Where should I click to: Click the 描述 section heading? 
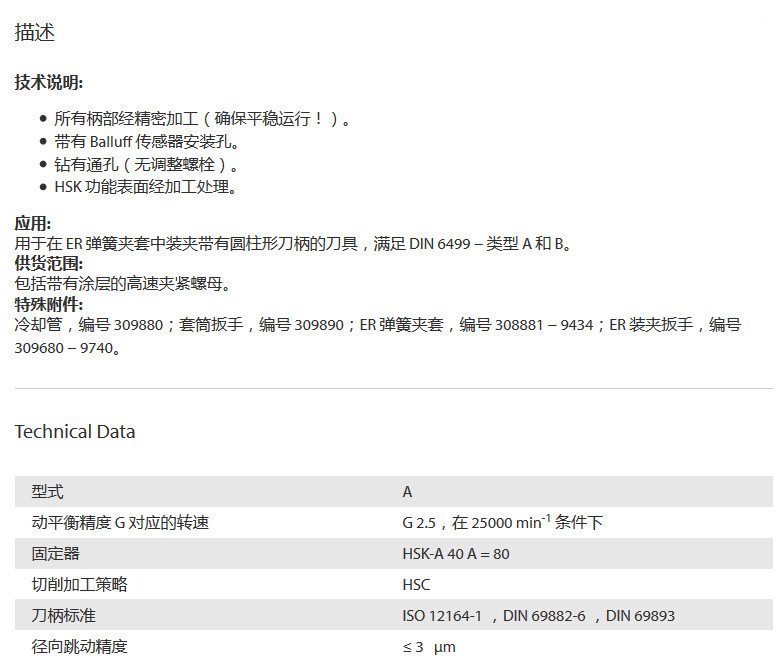click(35, 33)
